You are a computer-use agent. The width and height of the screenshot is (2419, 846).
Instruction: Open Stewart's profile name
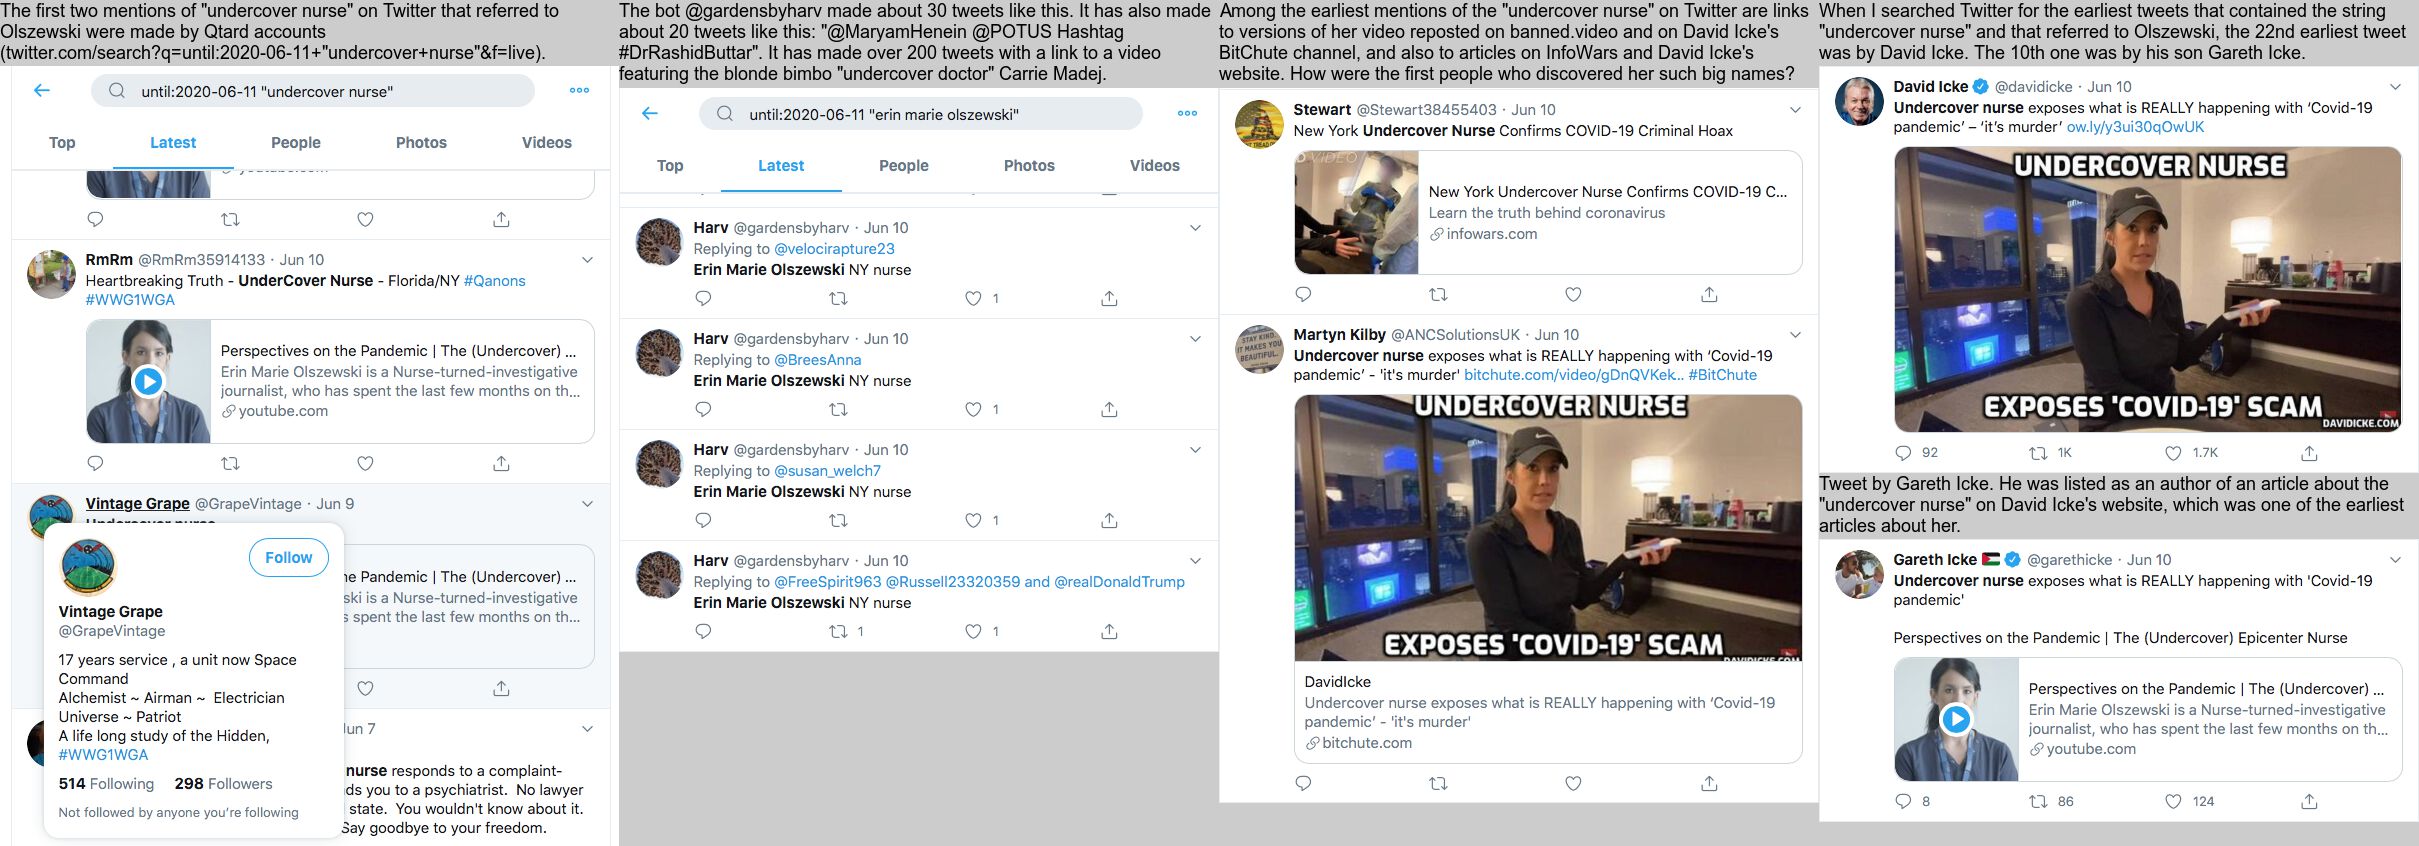1322,110
